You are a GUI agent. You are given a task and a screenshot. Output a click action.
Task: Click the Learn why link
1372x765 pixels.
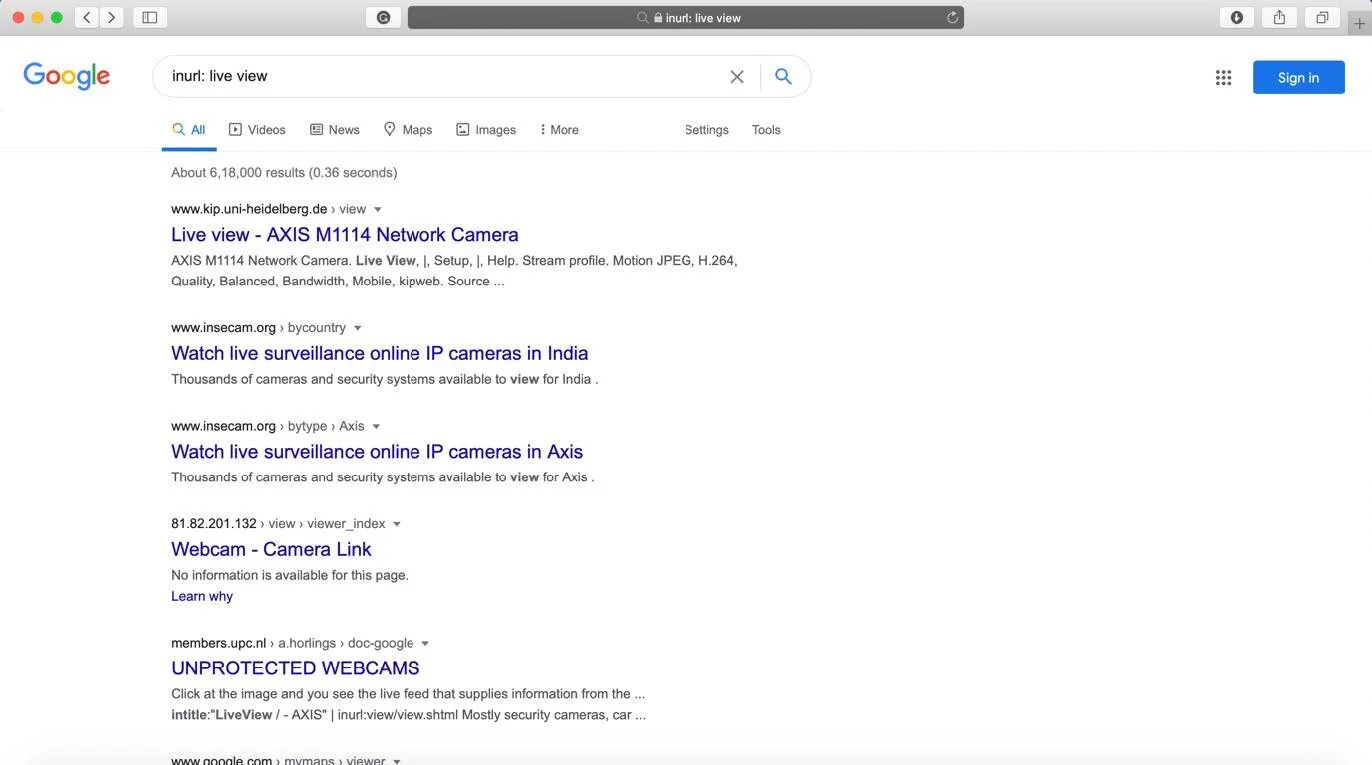pos(202,596)
